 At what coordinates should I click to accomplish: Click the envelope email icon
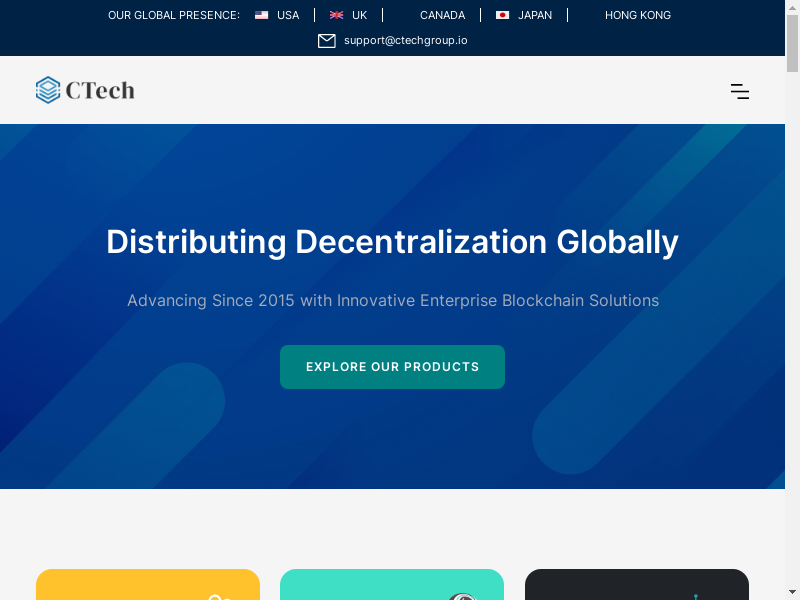(x=327, y=41)
